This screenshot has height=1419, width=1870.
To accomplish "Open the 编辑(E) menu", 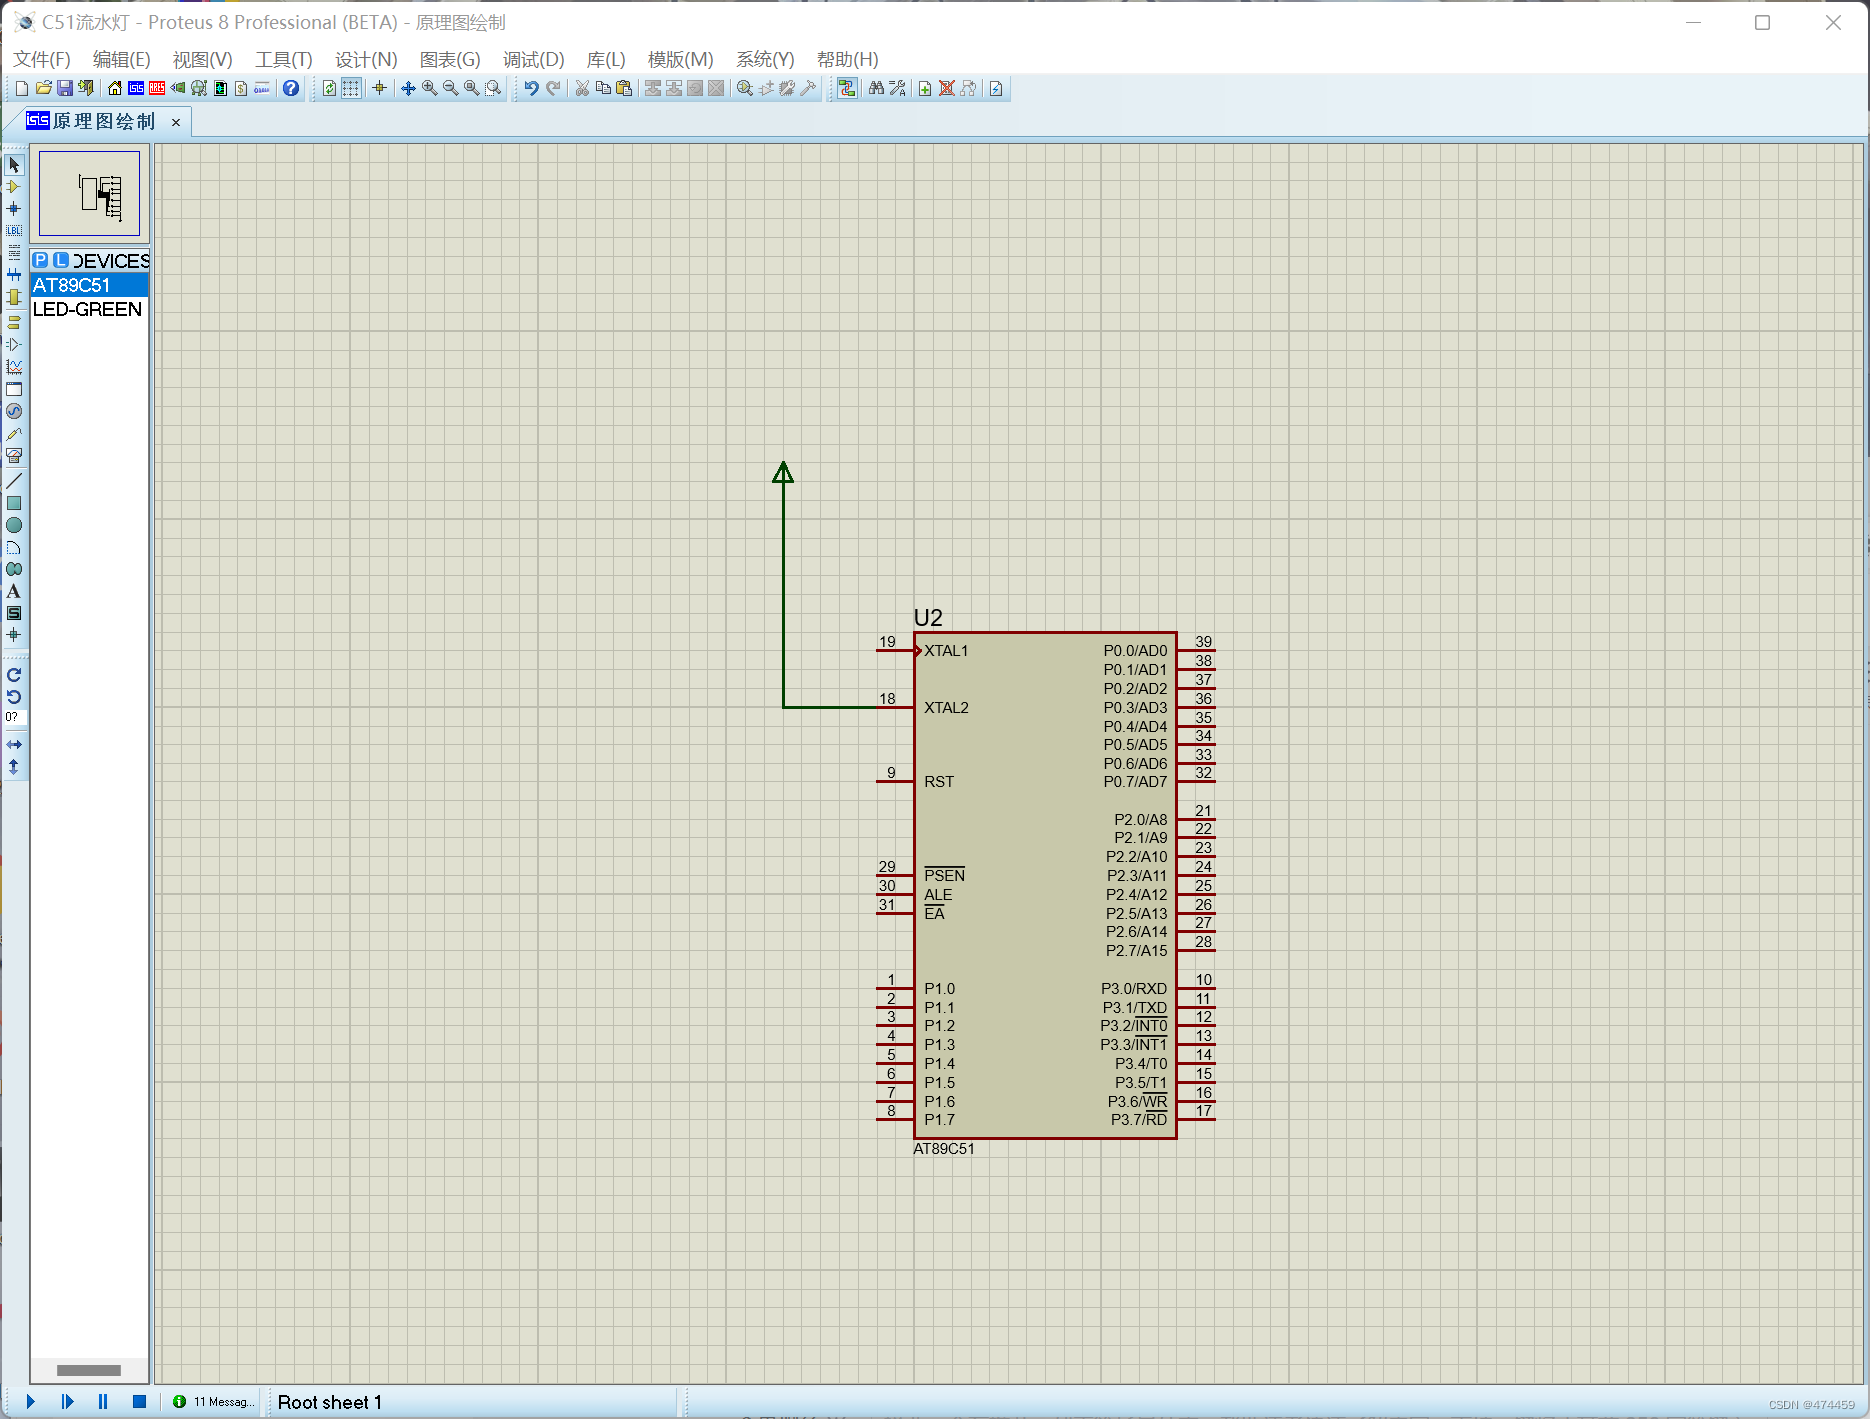I will tap(121, 59).
